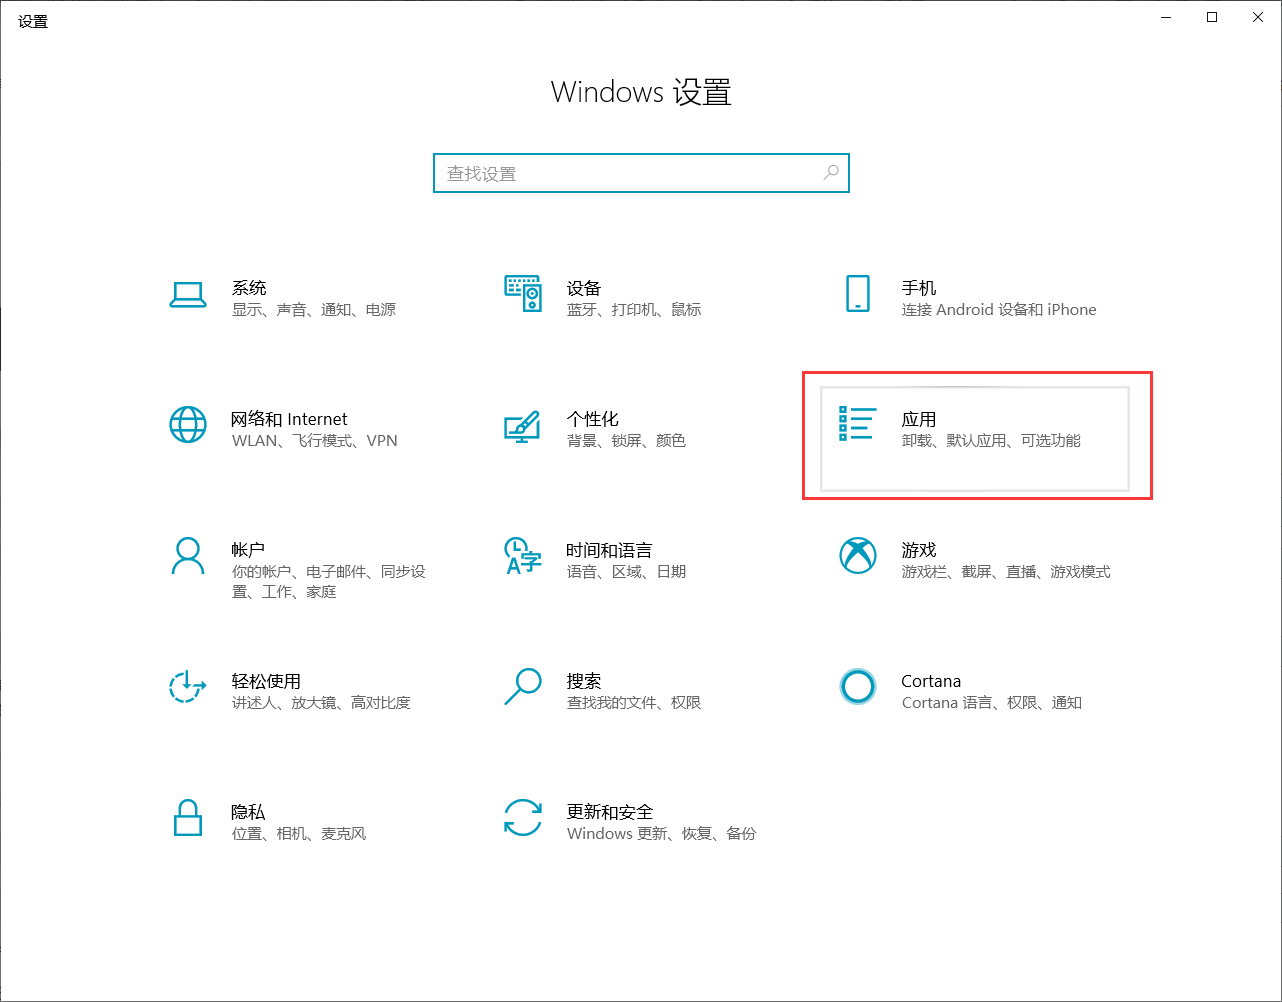
Task: Open the paintbrush icon for 个性化
Action: (522, 426)
